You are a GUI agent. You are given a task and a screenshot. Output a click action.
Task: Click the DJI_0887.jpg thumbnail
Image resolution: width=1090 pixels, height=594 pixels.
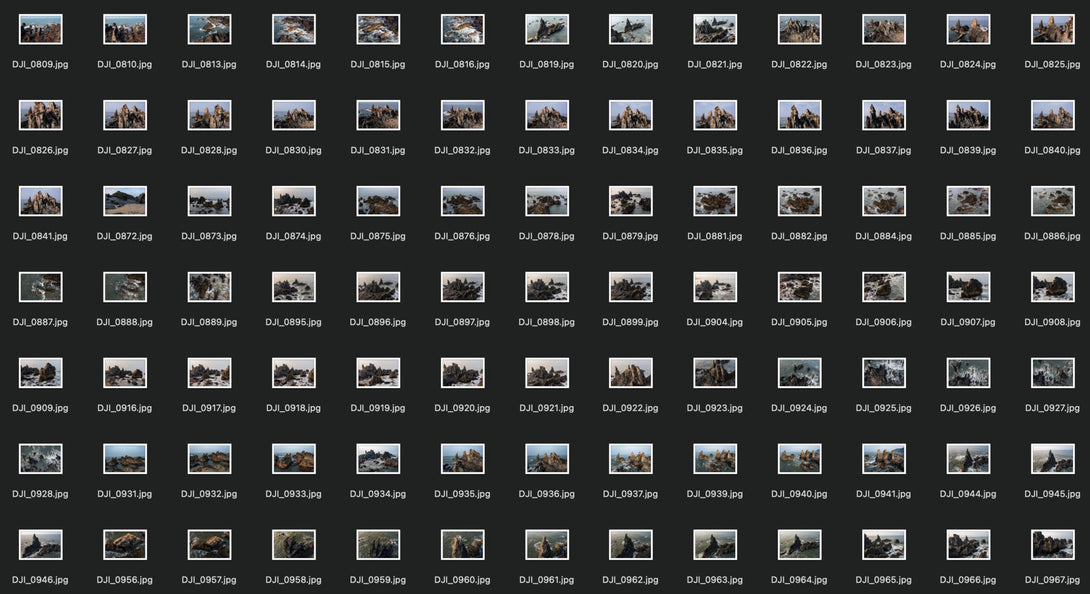[40, 287]
